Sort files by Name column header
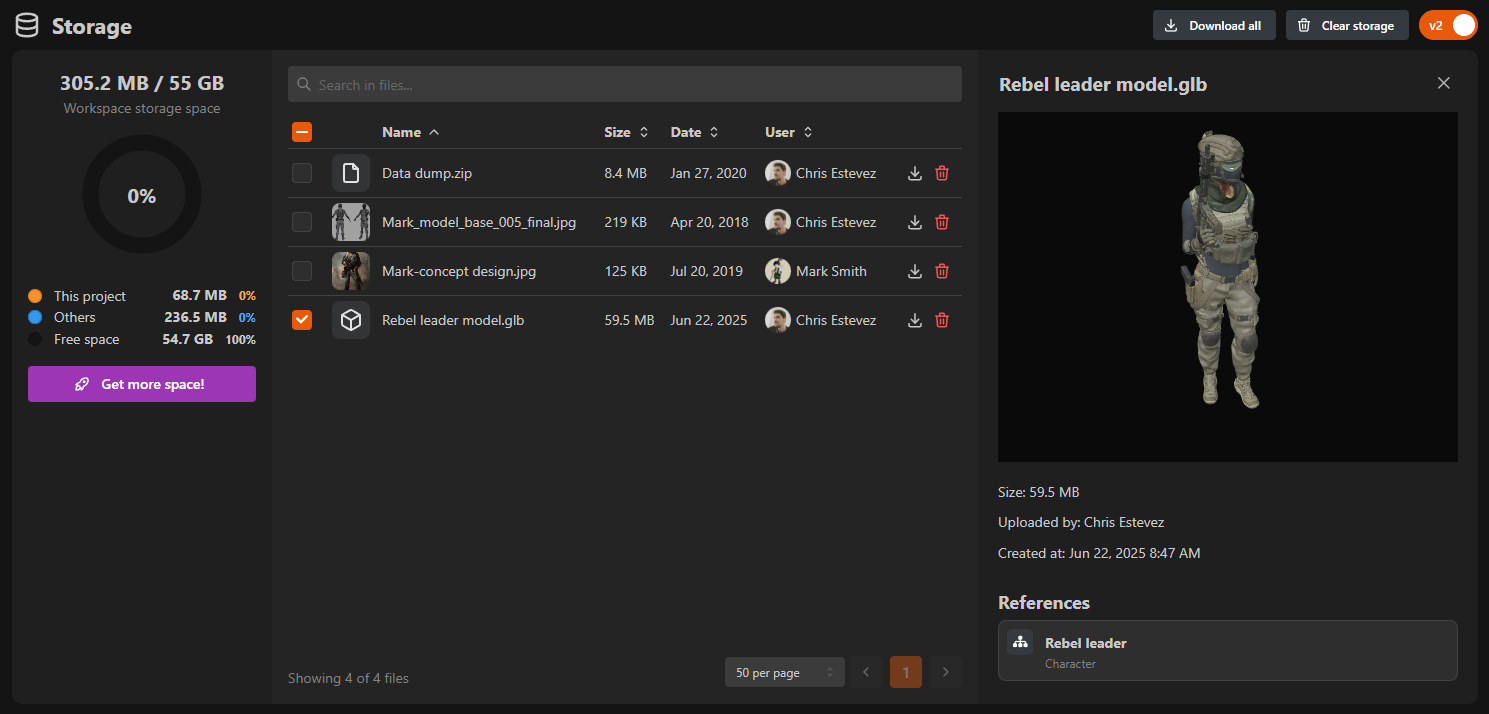1489x714 pixels. click(410, 132)
